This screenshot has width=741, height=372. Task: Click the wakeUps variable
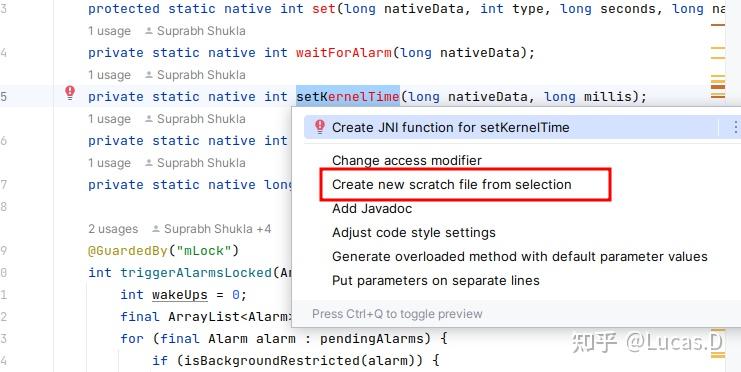tap(180, 295)
